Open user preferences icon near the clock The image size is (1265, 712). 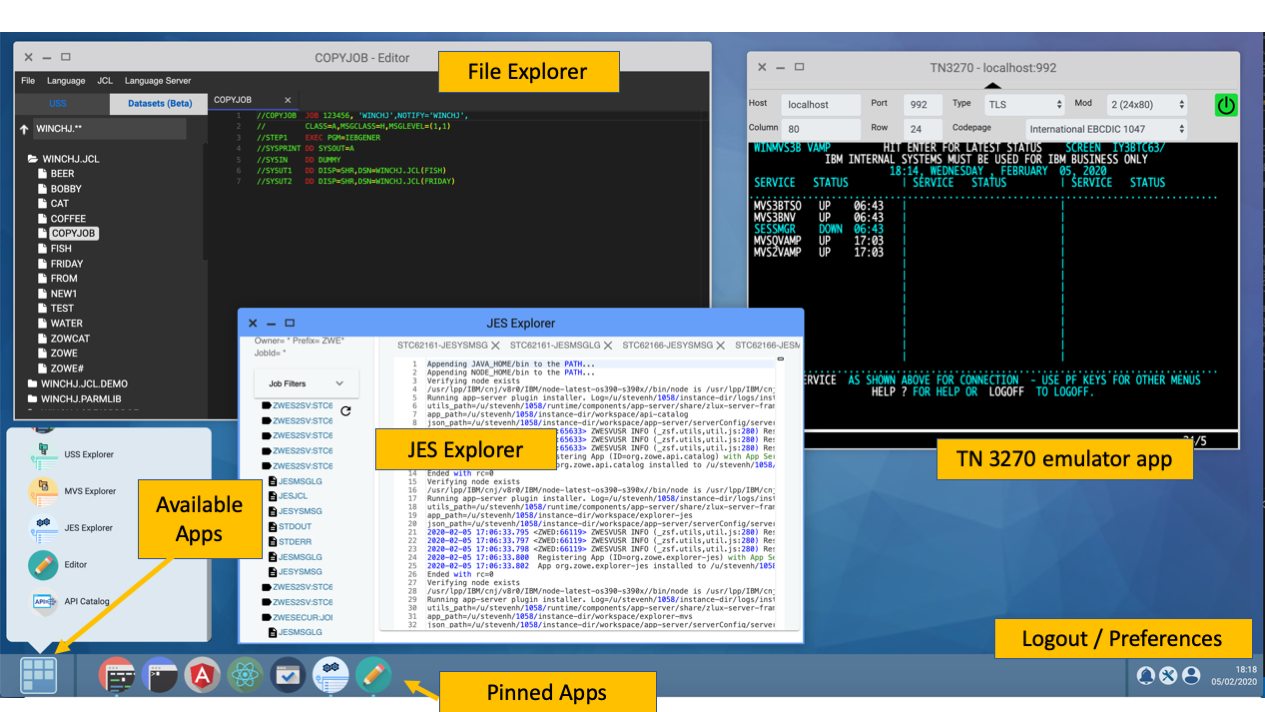1190,675
